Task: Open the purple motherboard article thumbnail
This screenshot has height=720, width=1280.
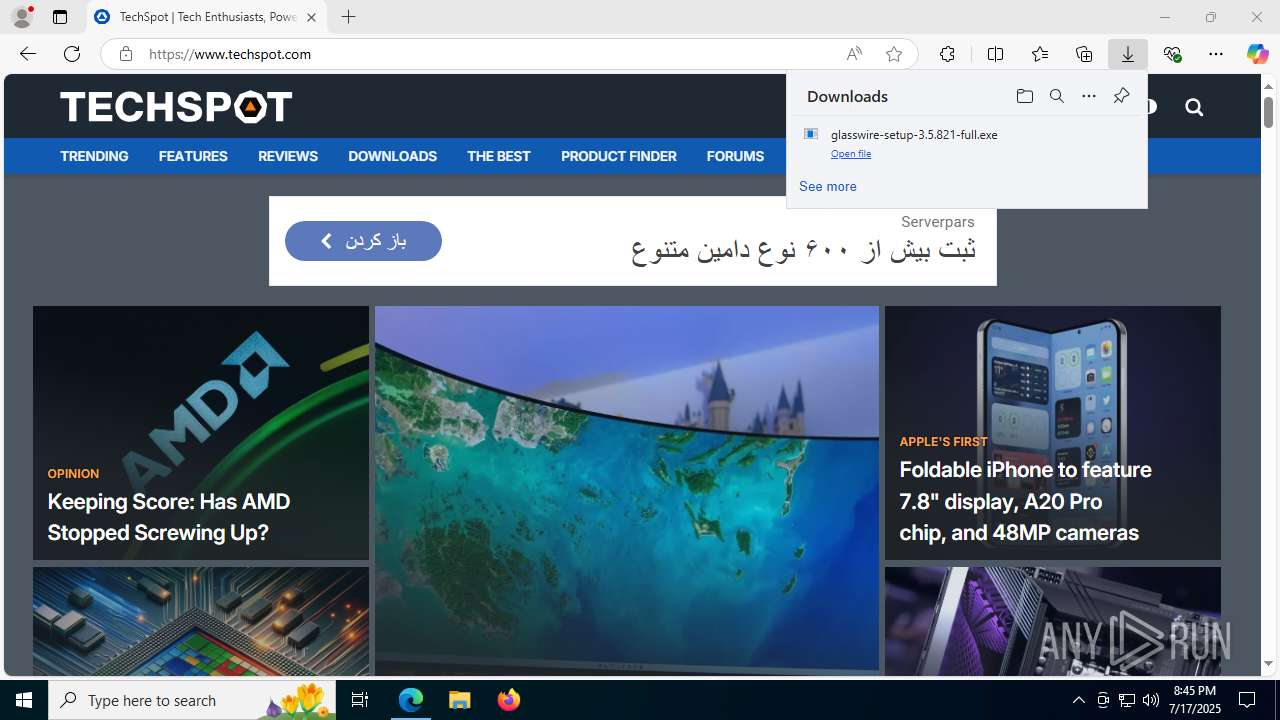Action: [x=1053, y=622]
